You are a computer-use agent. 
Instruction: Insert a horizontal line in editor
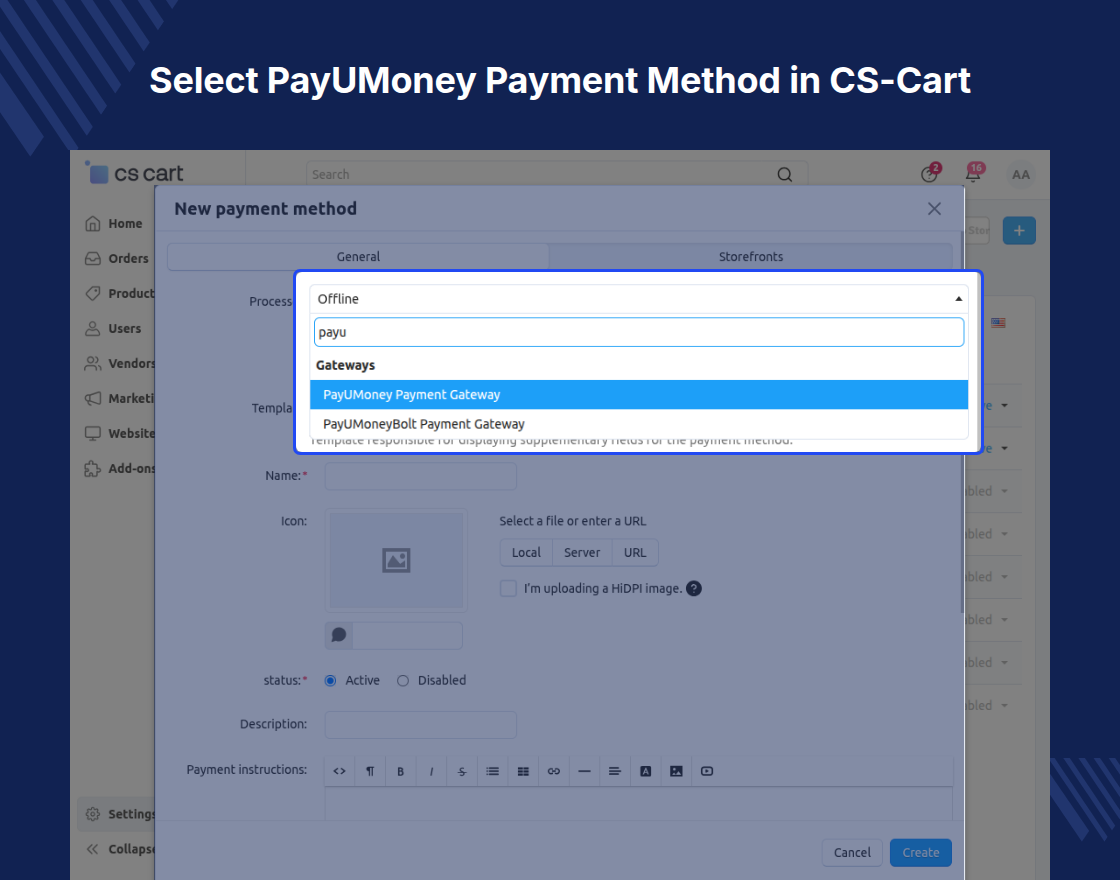point(584,771)
